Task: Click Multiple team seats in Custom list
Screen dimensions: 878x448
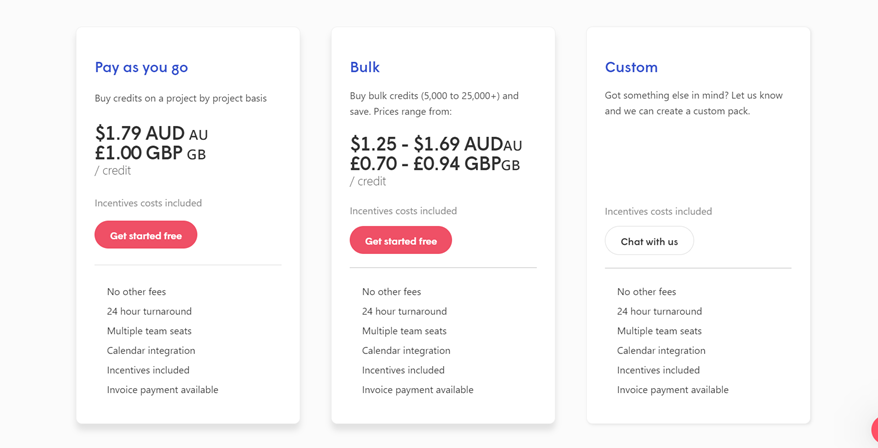Action: click(659, 331)
